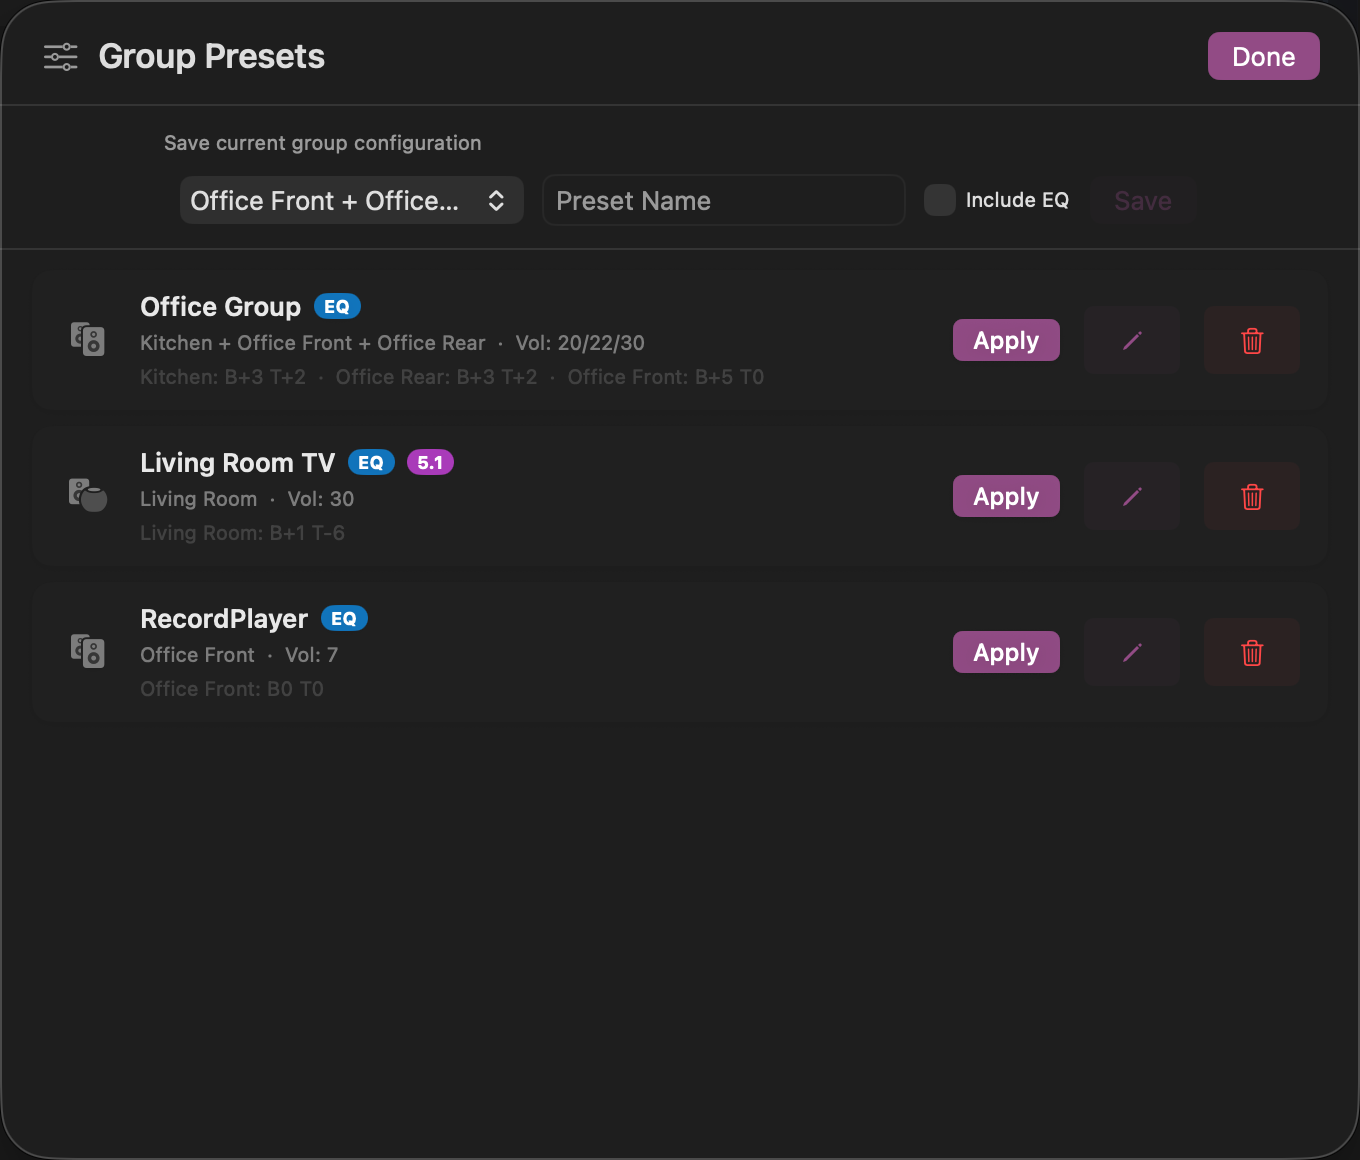Open the Office Front + Office group dropdown
Viewport: 1360px width, 1160px height.
click(352, 200)
